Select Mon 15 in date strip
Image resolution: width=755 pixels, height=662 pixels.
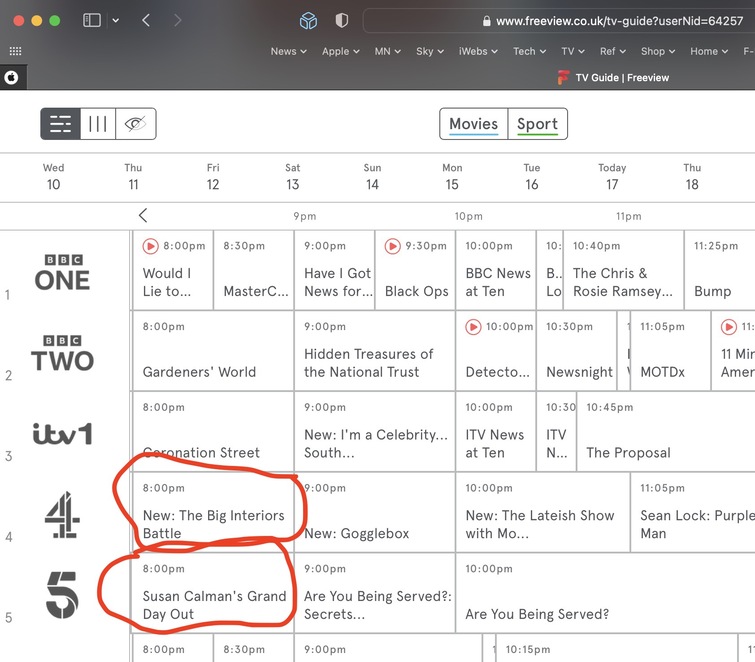click(x=452, y=177)
